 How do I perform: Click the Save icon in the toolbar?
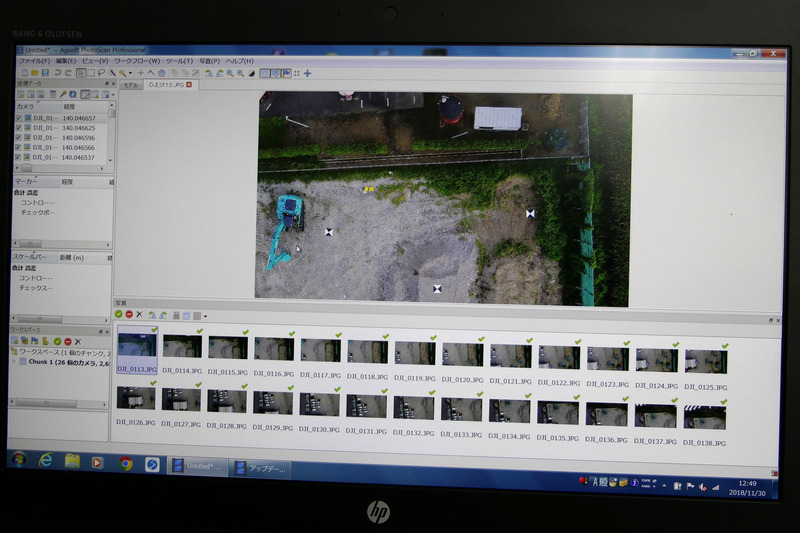[x=44, y=73]
